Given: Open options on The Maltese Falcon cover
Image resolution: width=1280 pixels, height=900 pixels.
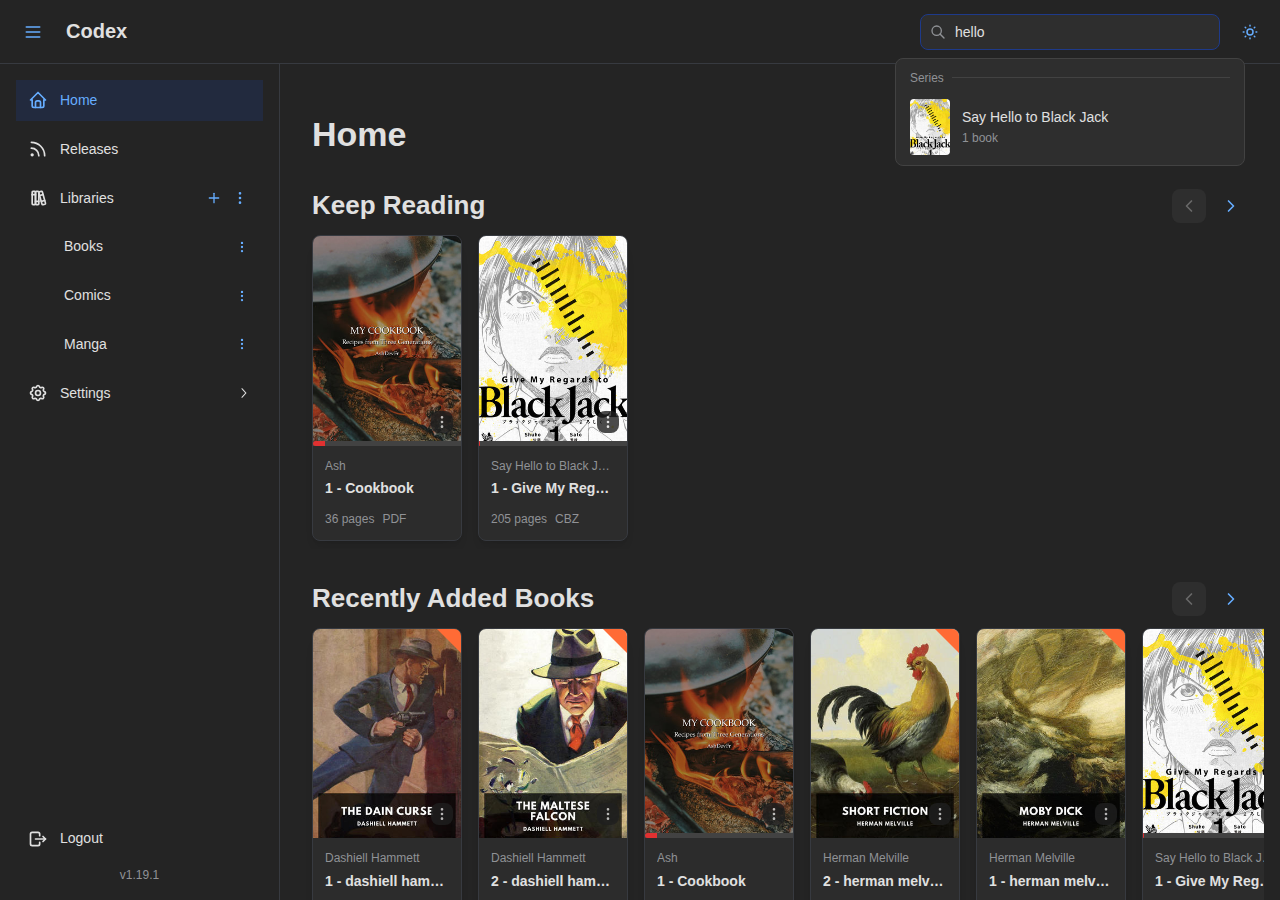Looking at the screenshot, I should [x=608, y=814].
